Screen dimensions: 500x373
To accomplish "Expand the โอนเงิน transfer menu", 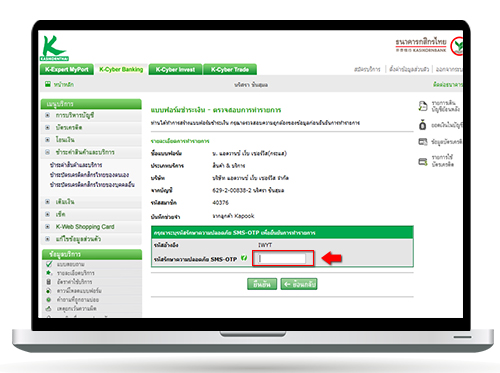I will [x=48, y=140].
